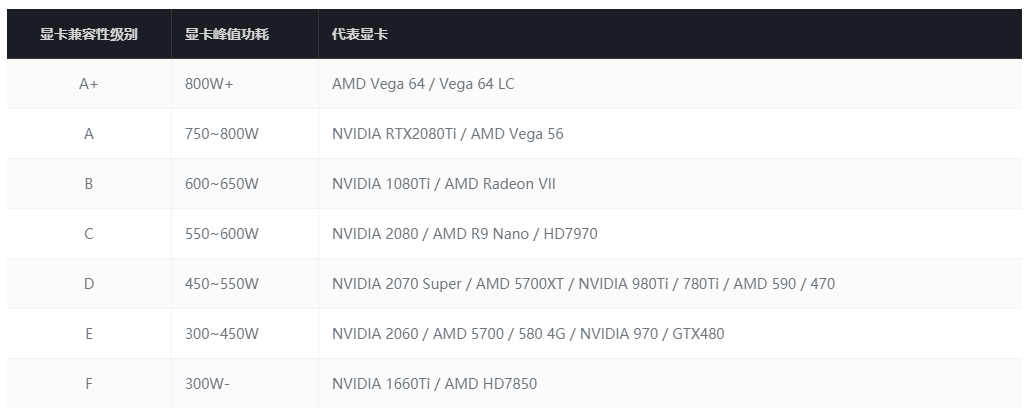Click the AMD Vega 64 / Vega 64 LC cell
1027x417 pixels.
[423, 84]
